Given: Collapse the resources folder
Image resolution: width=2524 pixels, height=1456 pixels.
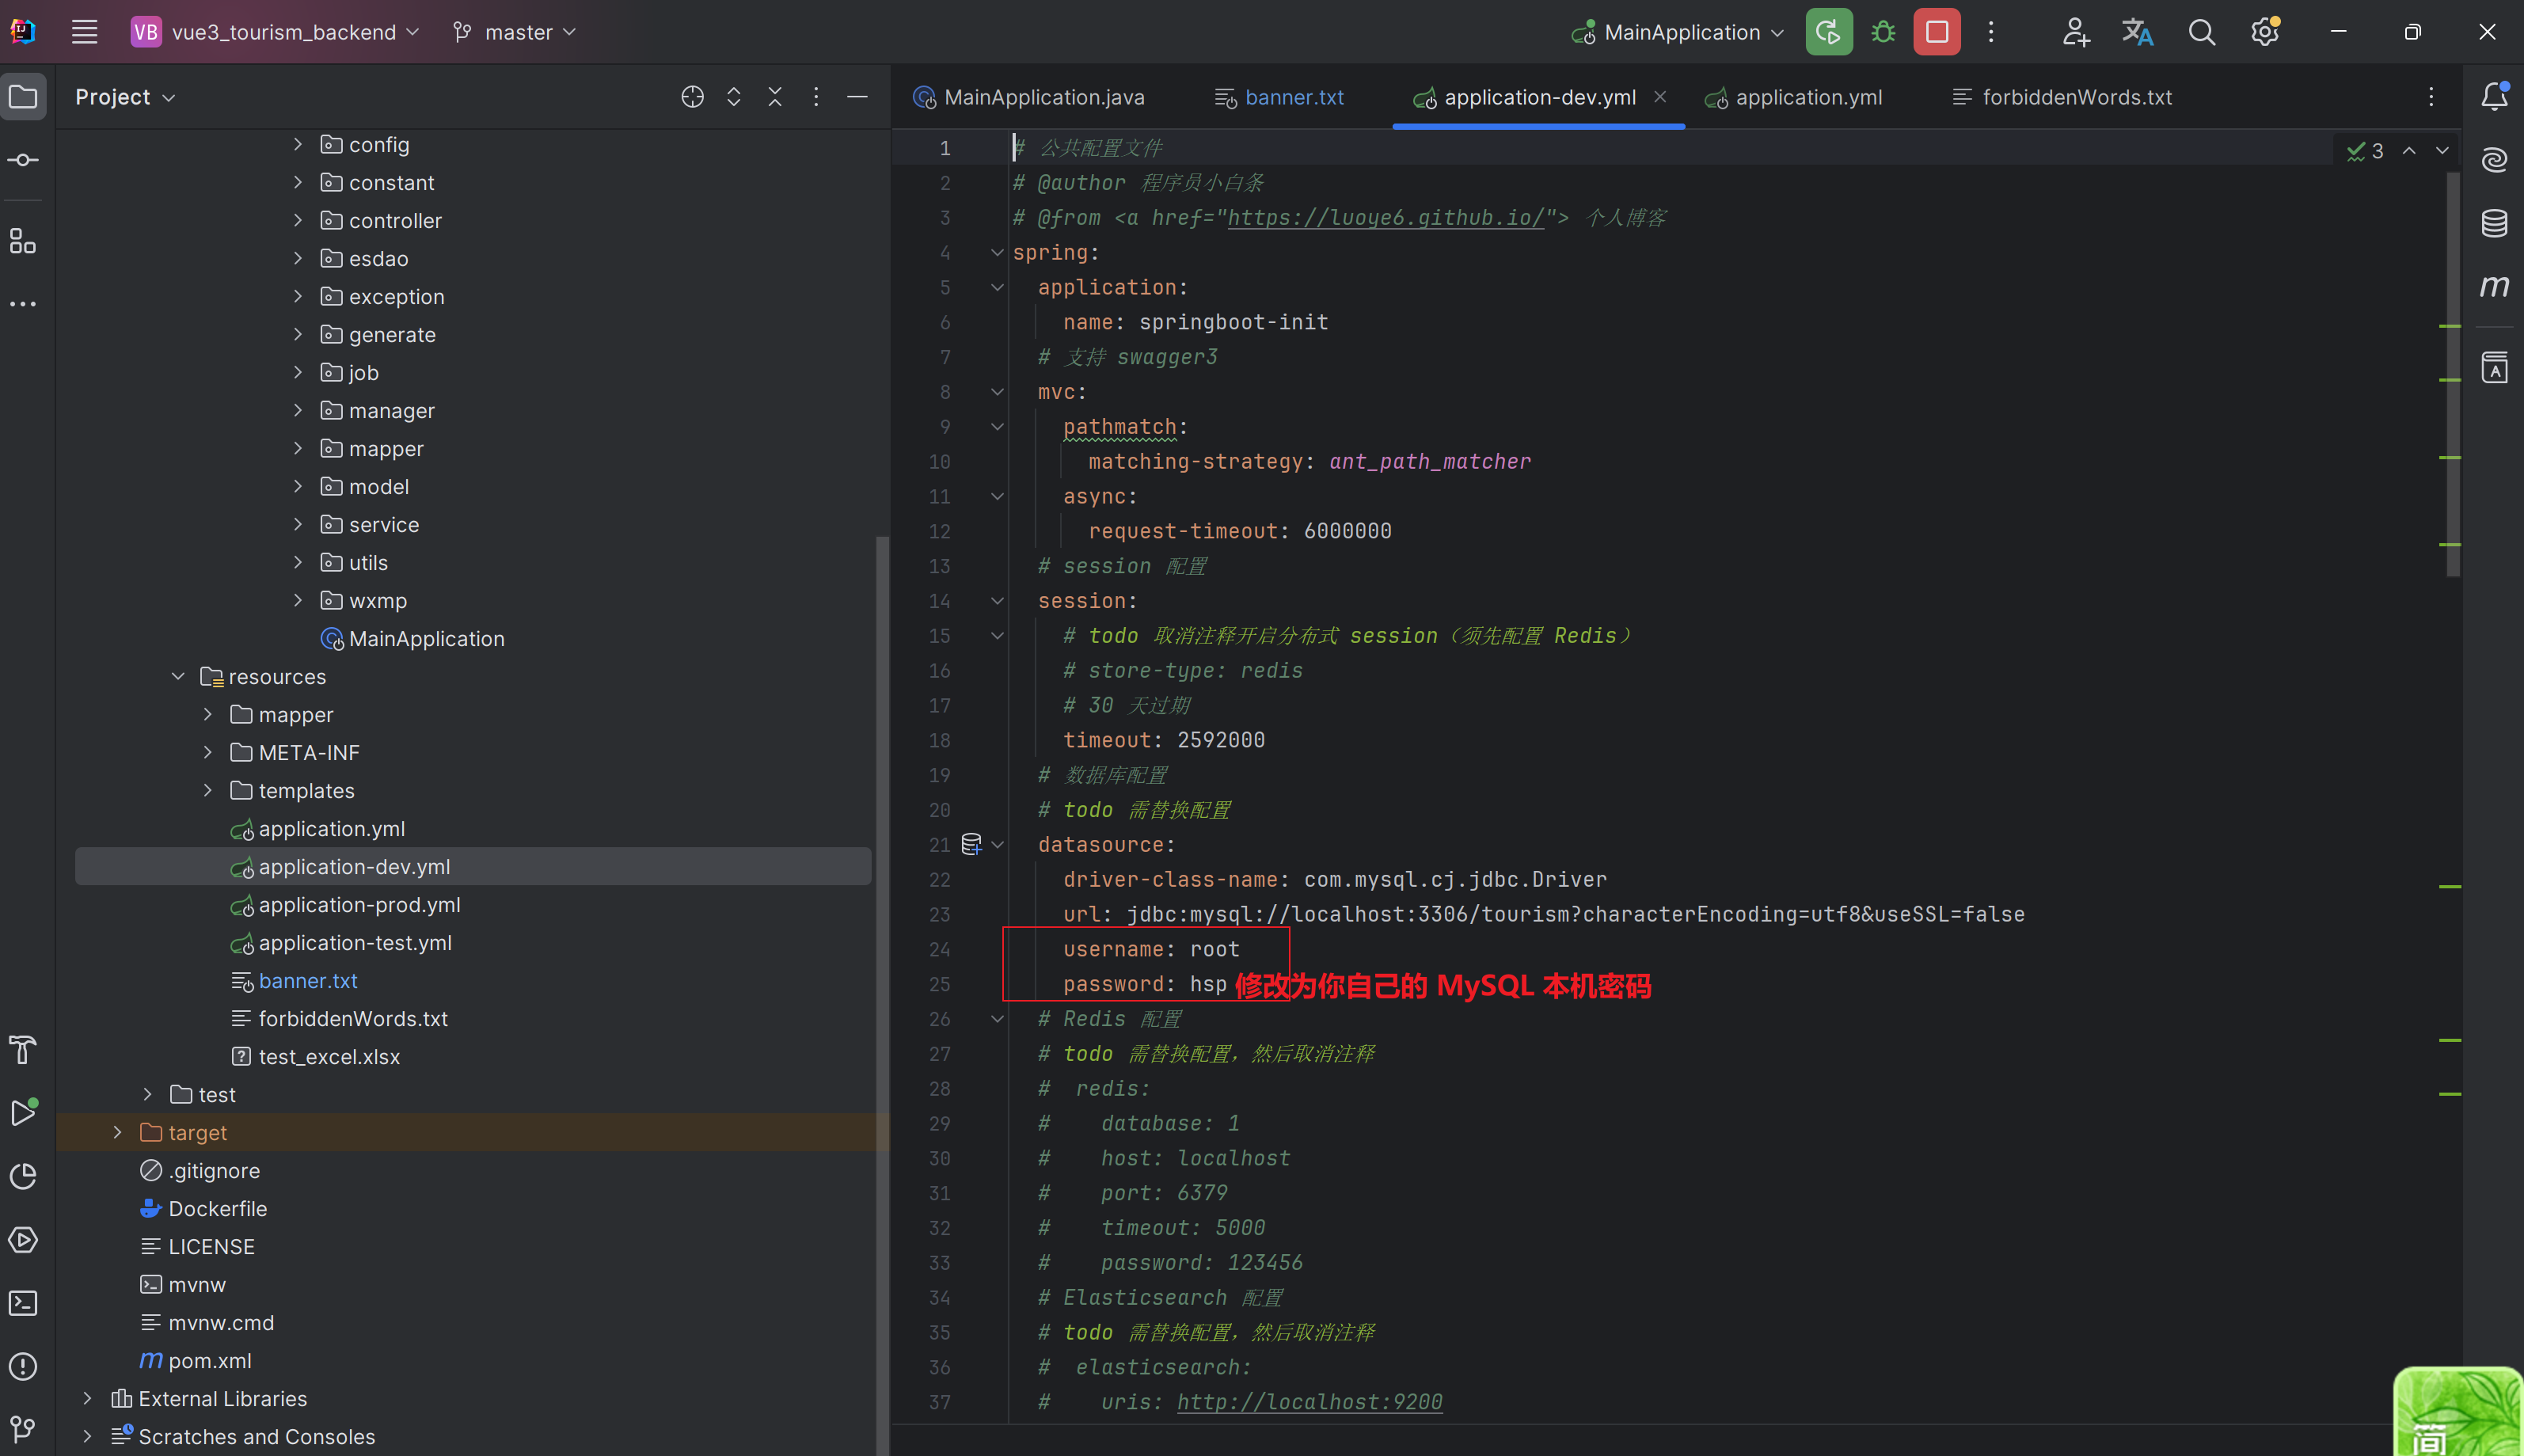Looking at the screenshot, I should coord(178,677).
